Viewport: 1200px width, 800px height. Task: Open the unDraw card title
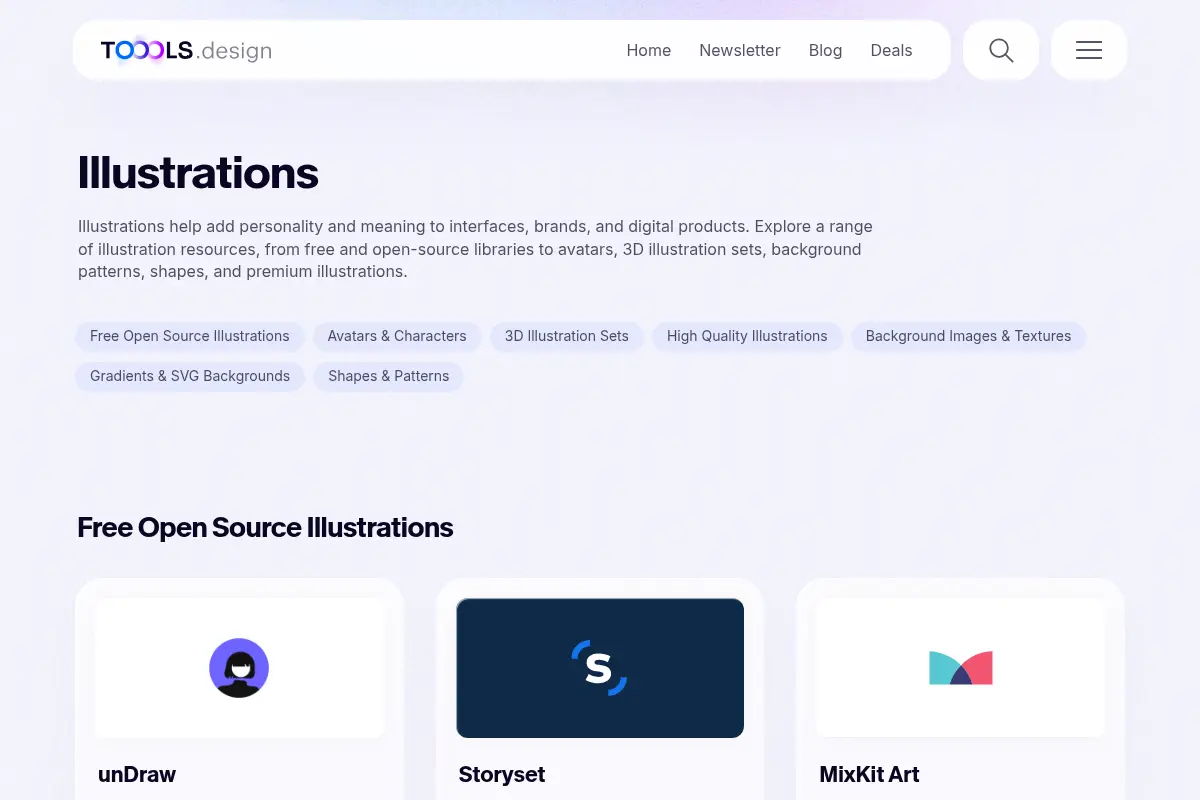click(137, 774)
